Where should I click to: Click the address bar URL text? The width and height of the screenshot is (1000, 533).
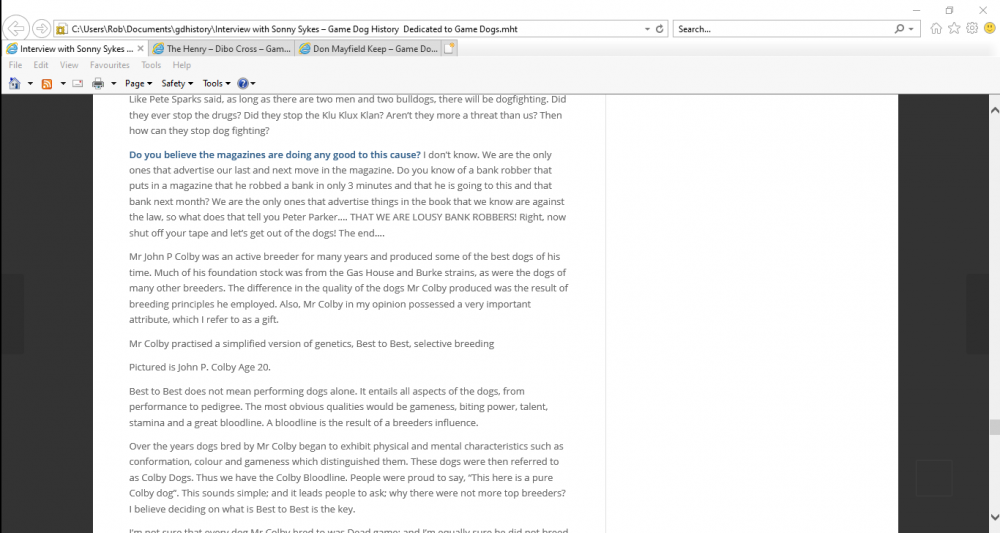(294, 29)
